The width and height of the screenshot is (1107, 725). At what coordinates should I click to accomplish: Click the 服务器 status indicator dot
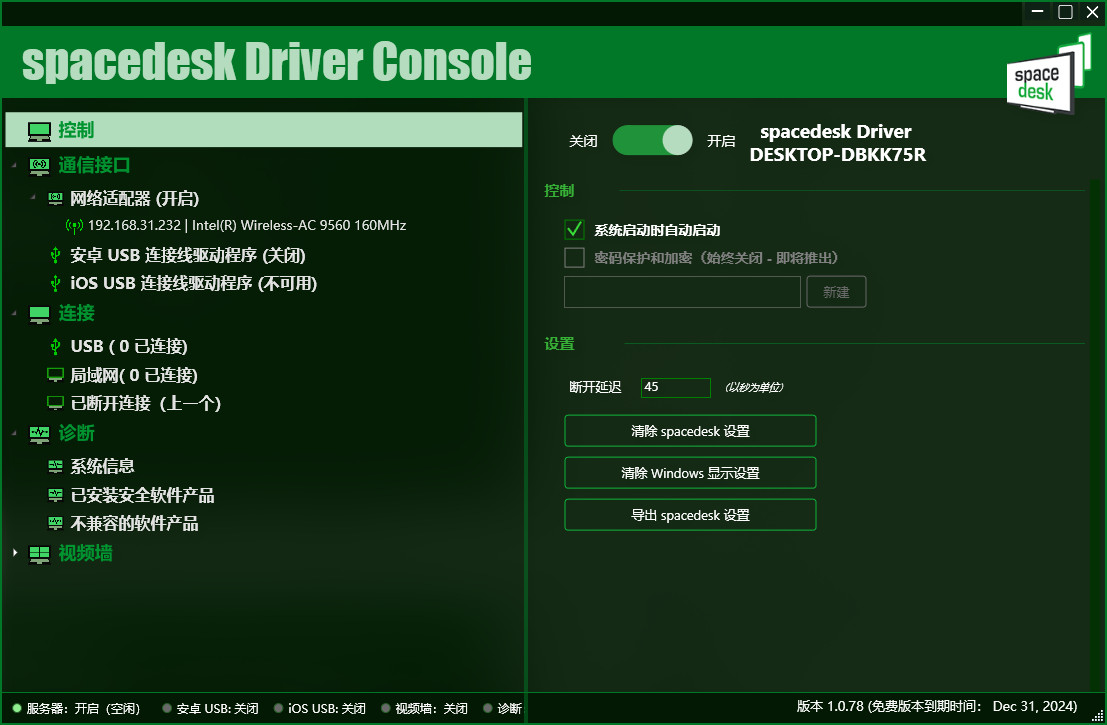coord(17,708)
